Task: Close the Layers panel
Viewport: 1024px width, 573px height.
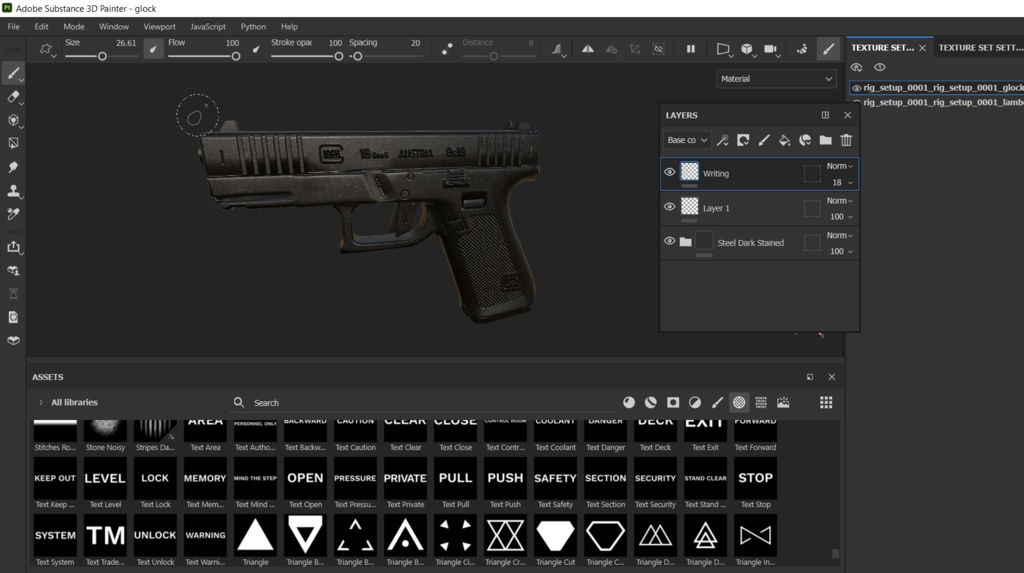Action: click(x=848, y=115)
